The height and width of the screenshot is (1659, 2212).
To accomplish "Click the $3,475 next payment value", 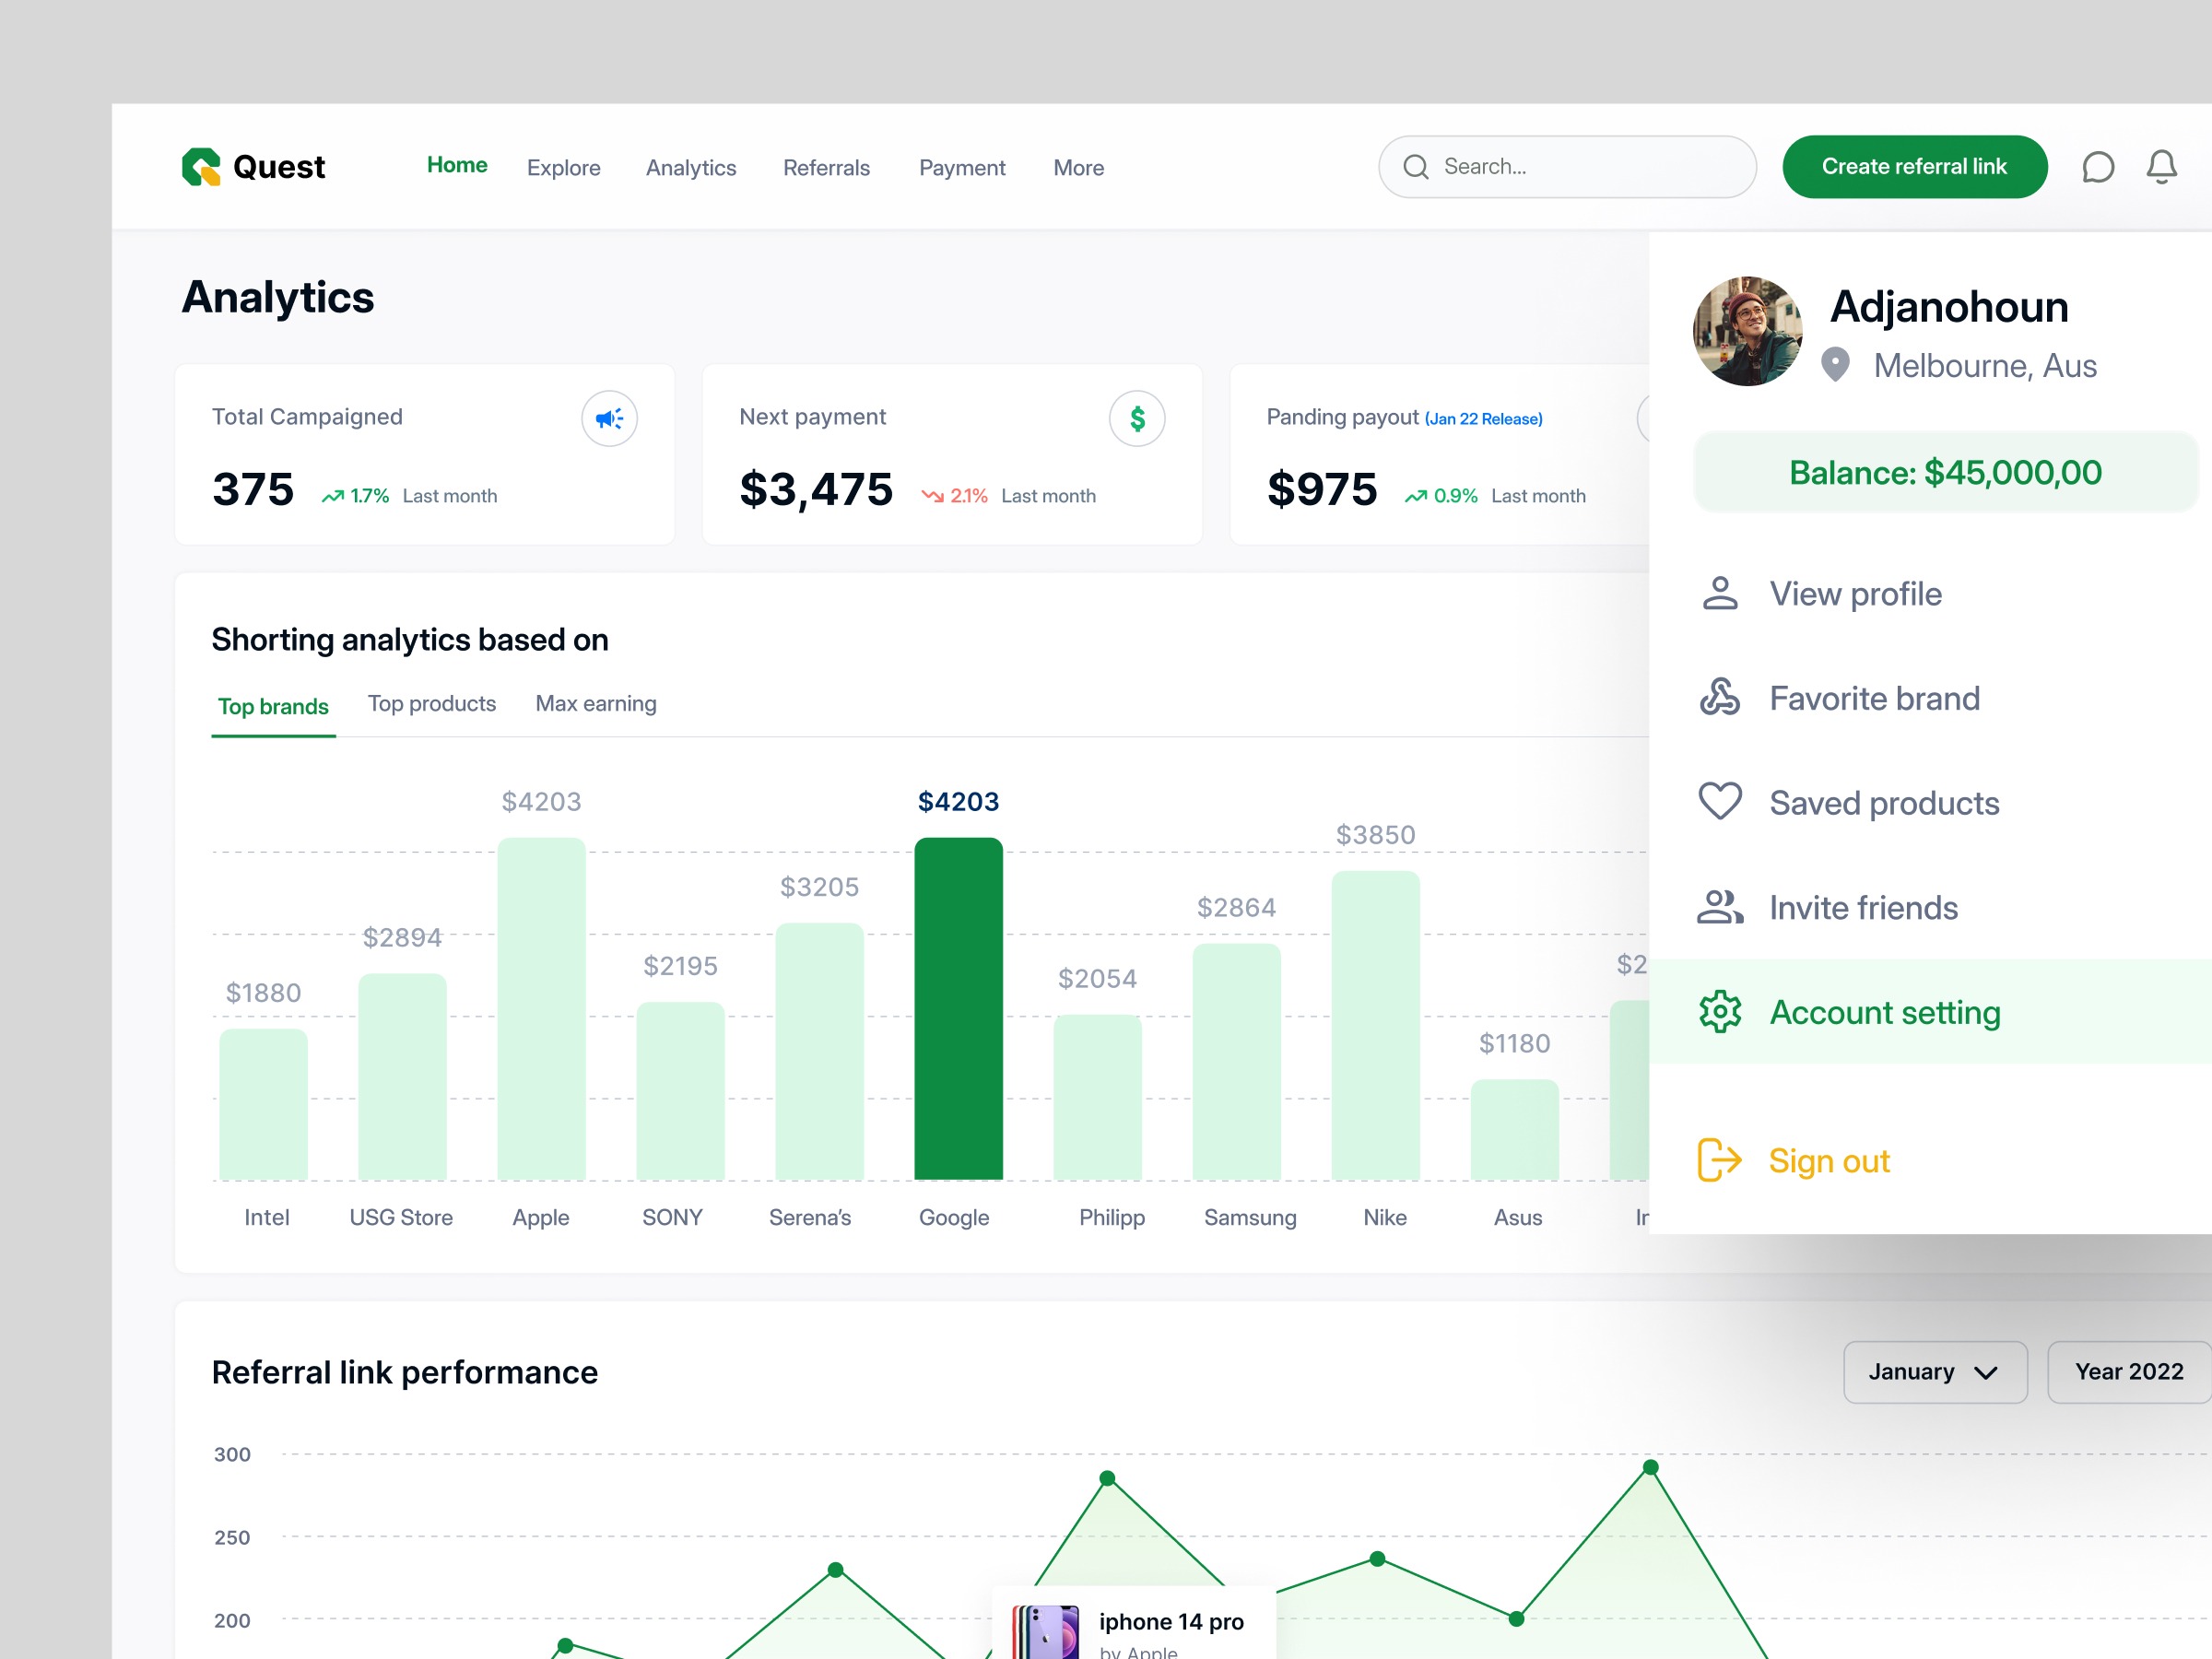I will click(x=816, y=490).
